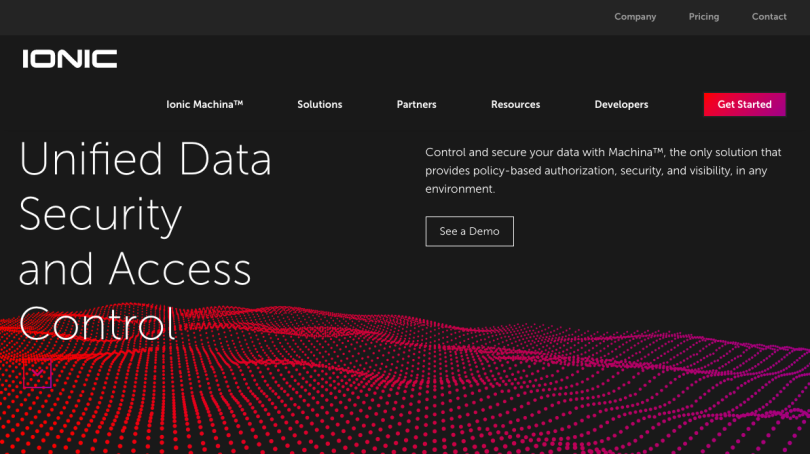Open the Contact link
The image size is (810, 454).
pos(769,17)
